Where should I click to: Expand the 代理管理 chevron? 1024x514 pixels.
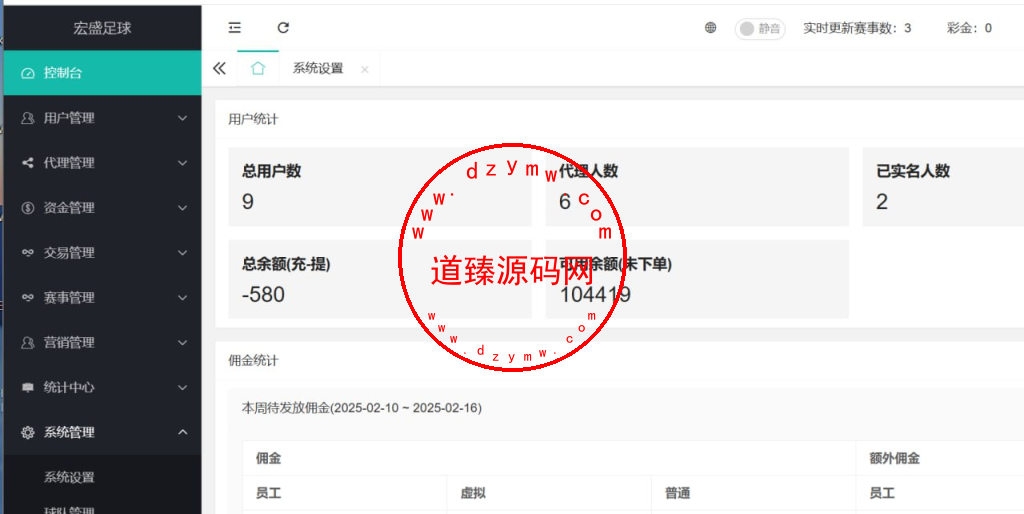click(183, 163)
